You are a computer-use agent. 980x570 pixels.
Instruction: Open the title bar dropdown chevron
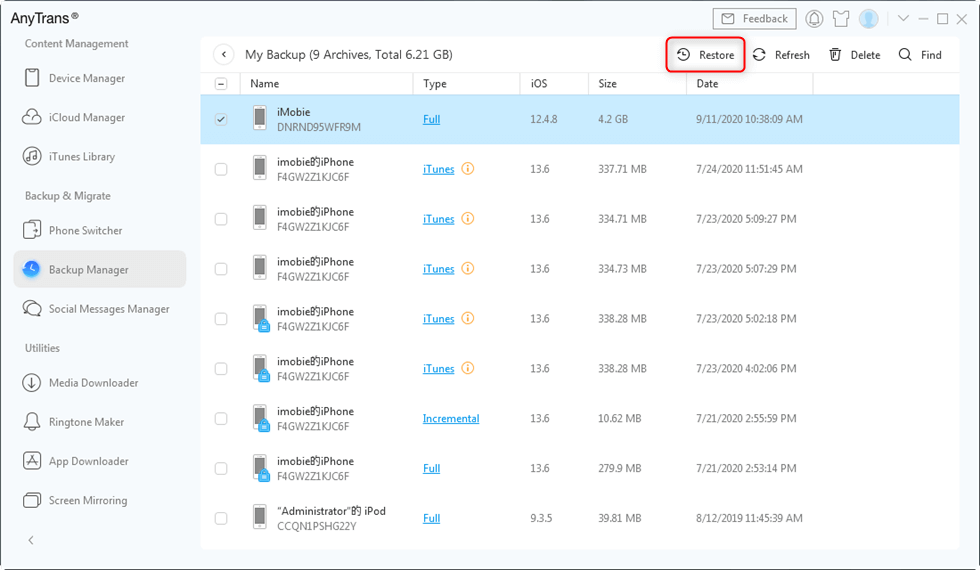click(x=903, y=19)
